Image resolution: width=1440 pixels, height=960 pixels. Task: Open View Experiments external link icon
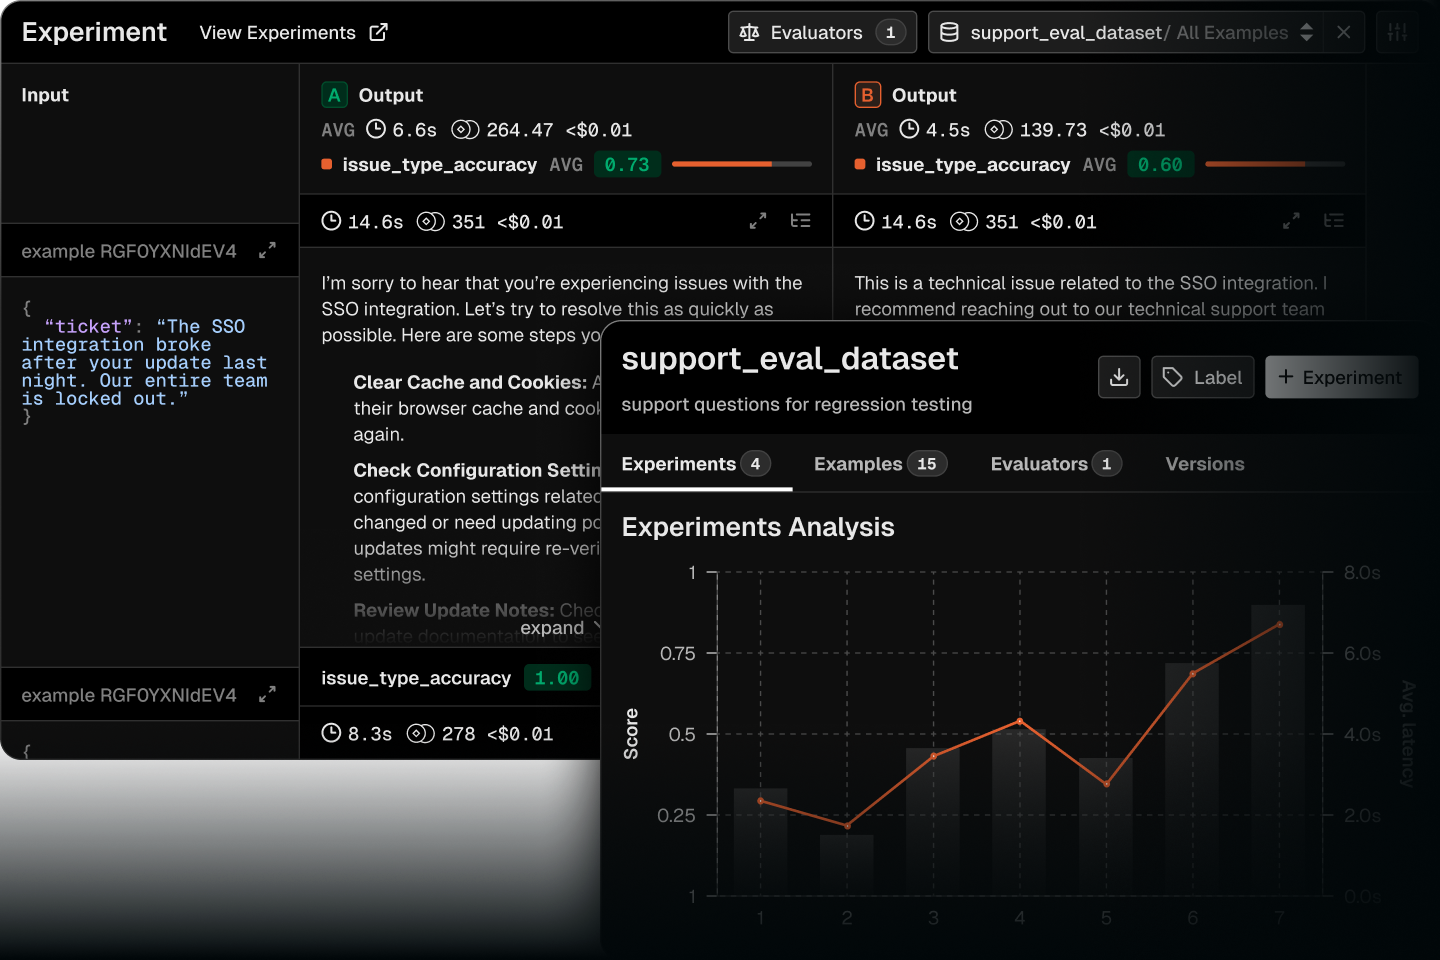378,32
